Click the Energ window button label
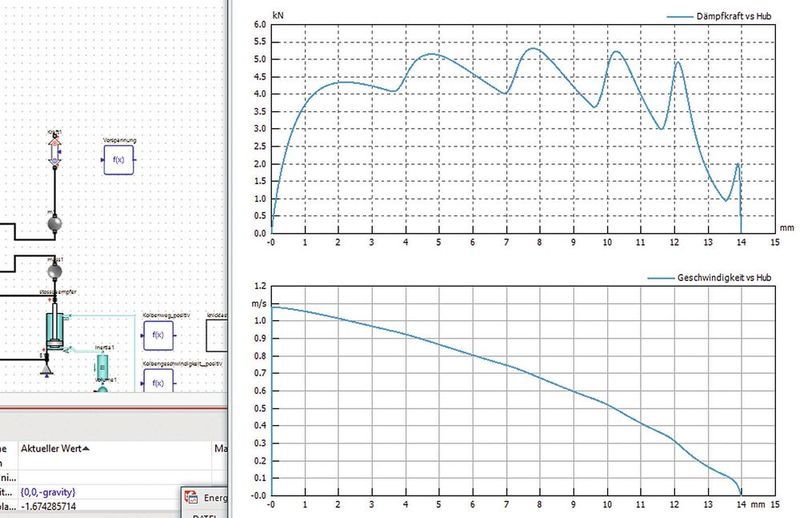This screenshot has width=800, height=518. (215, 498)
